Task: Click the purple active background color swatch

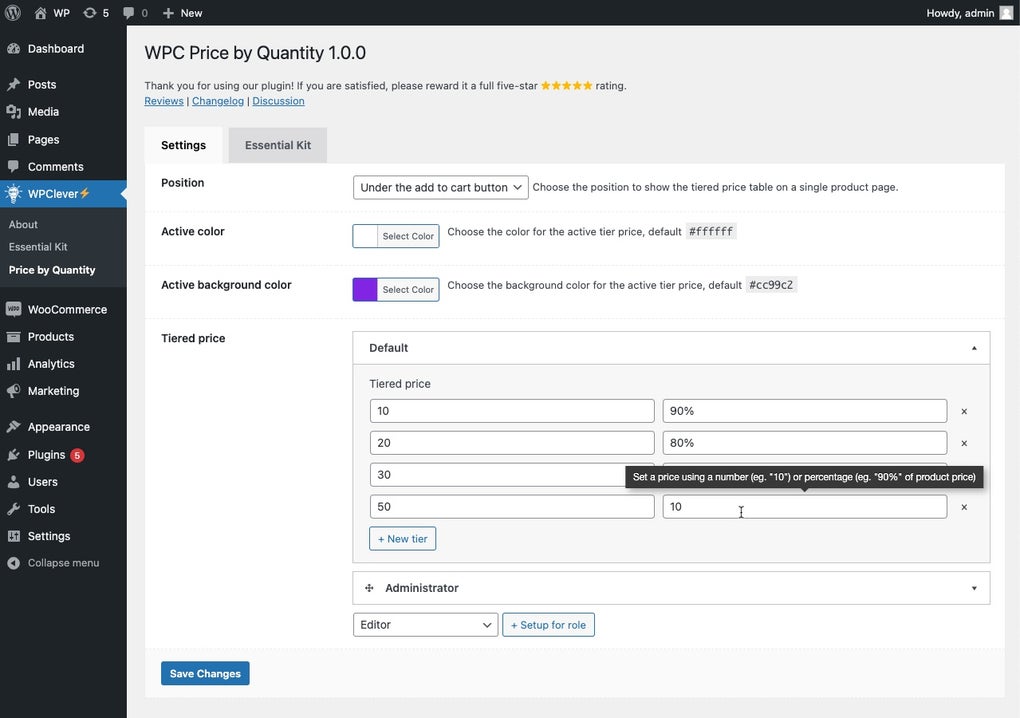Action: pos(365,289)
